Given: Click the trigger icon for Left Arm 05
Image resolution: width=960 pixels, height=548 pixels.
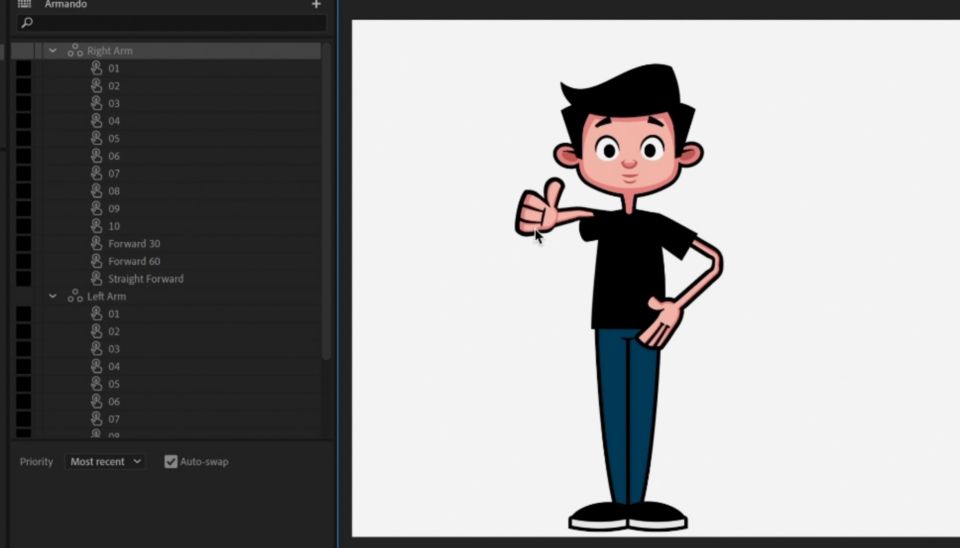Looking at the screenshot, I should (x=97, y=384).
